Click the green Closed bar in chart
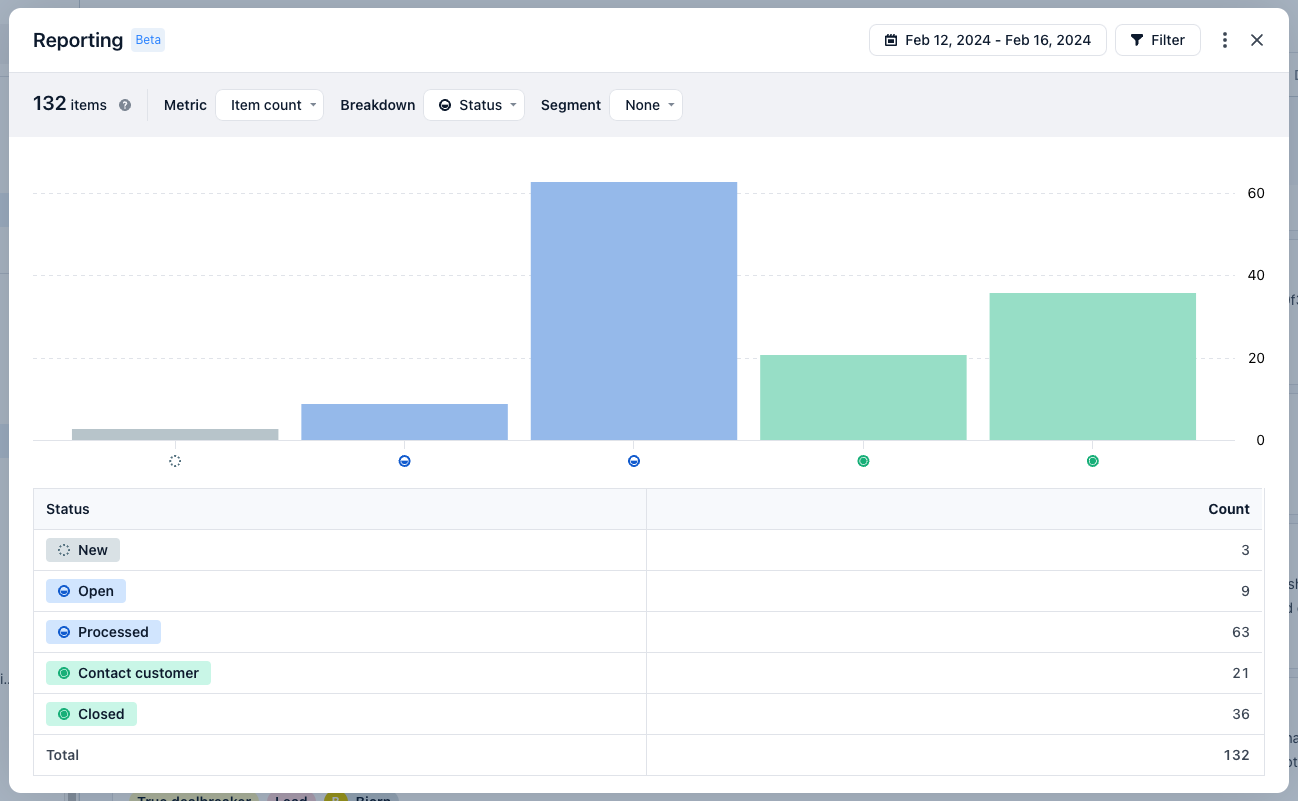 [1093, 366]
